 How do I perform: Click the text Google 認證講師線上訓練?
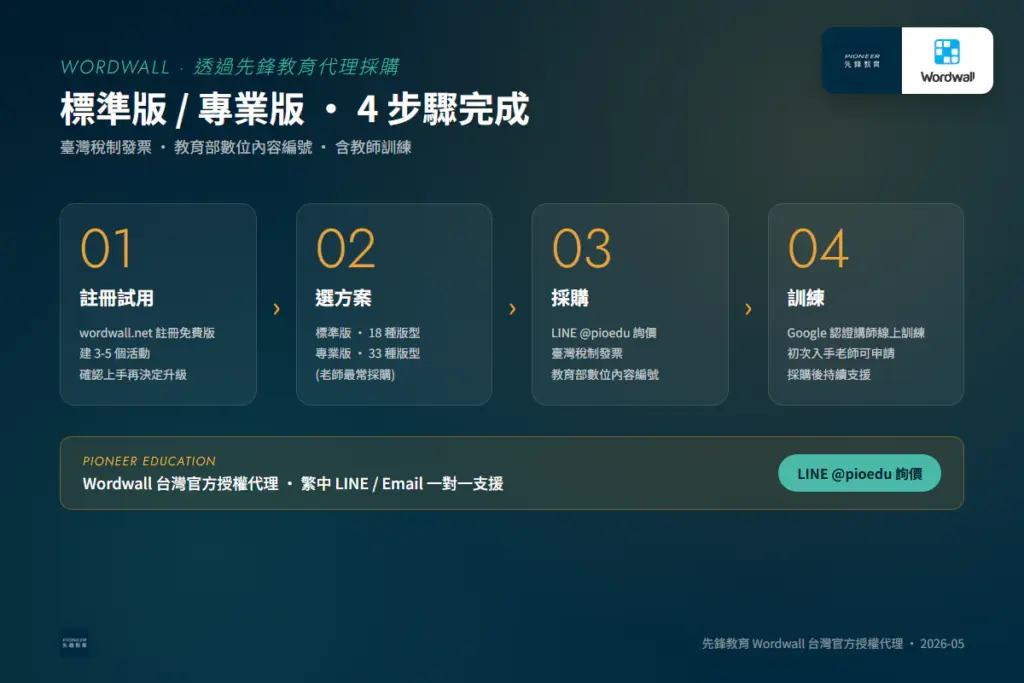(x=856, y=333)
